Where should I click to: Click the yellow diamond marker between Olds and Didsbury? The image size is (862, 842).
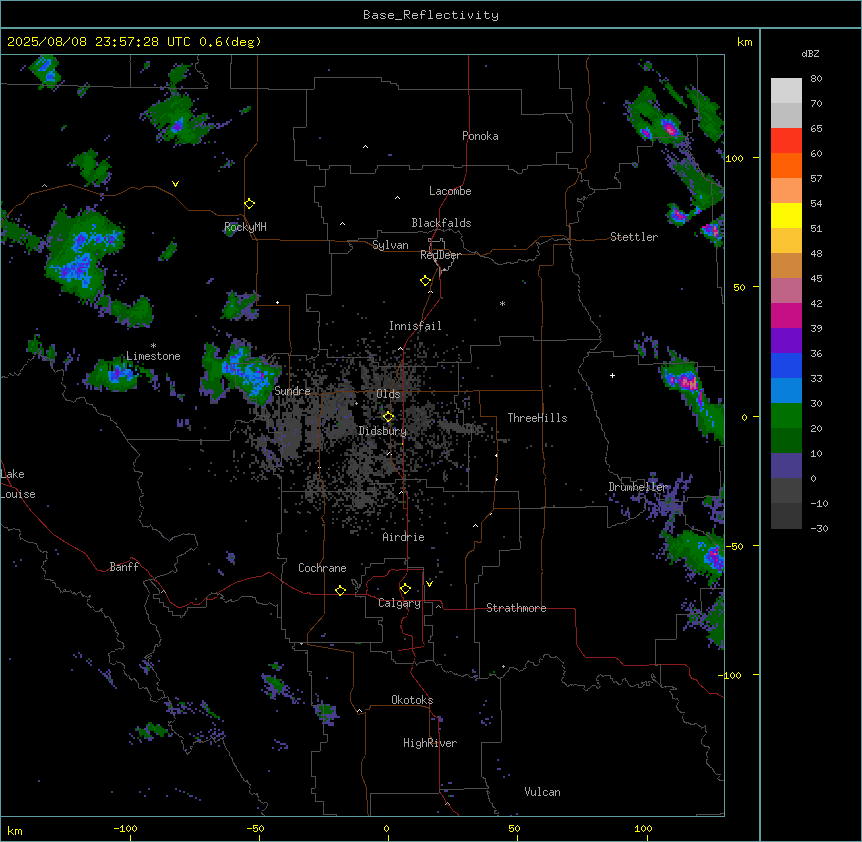tap(389, 417)
